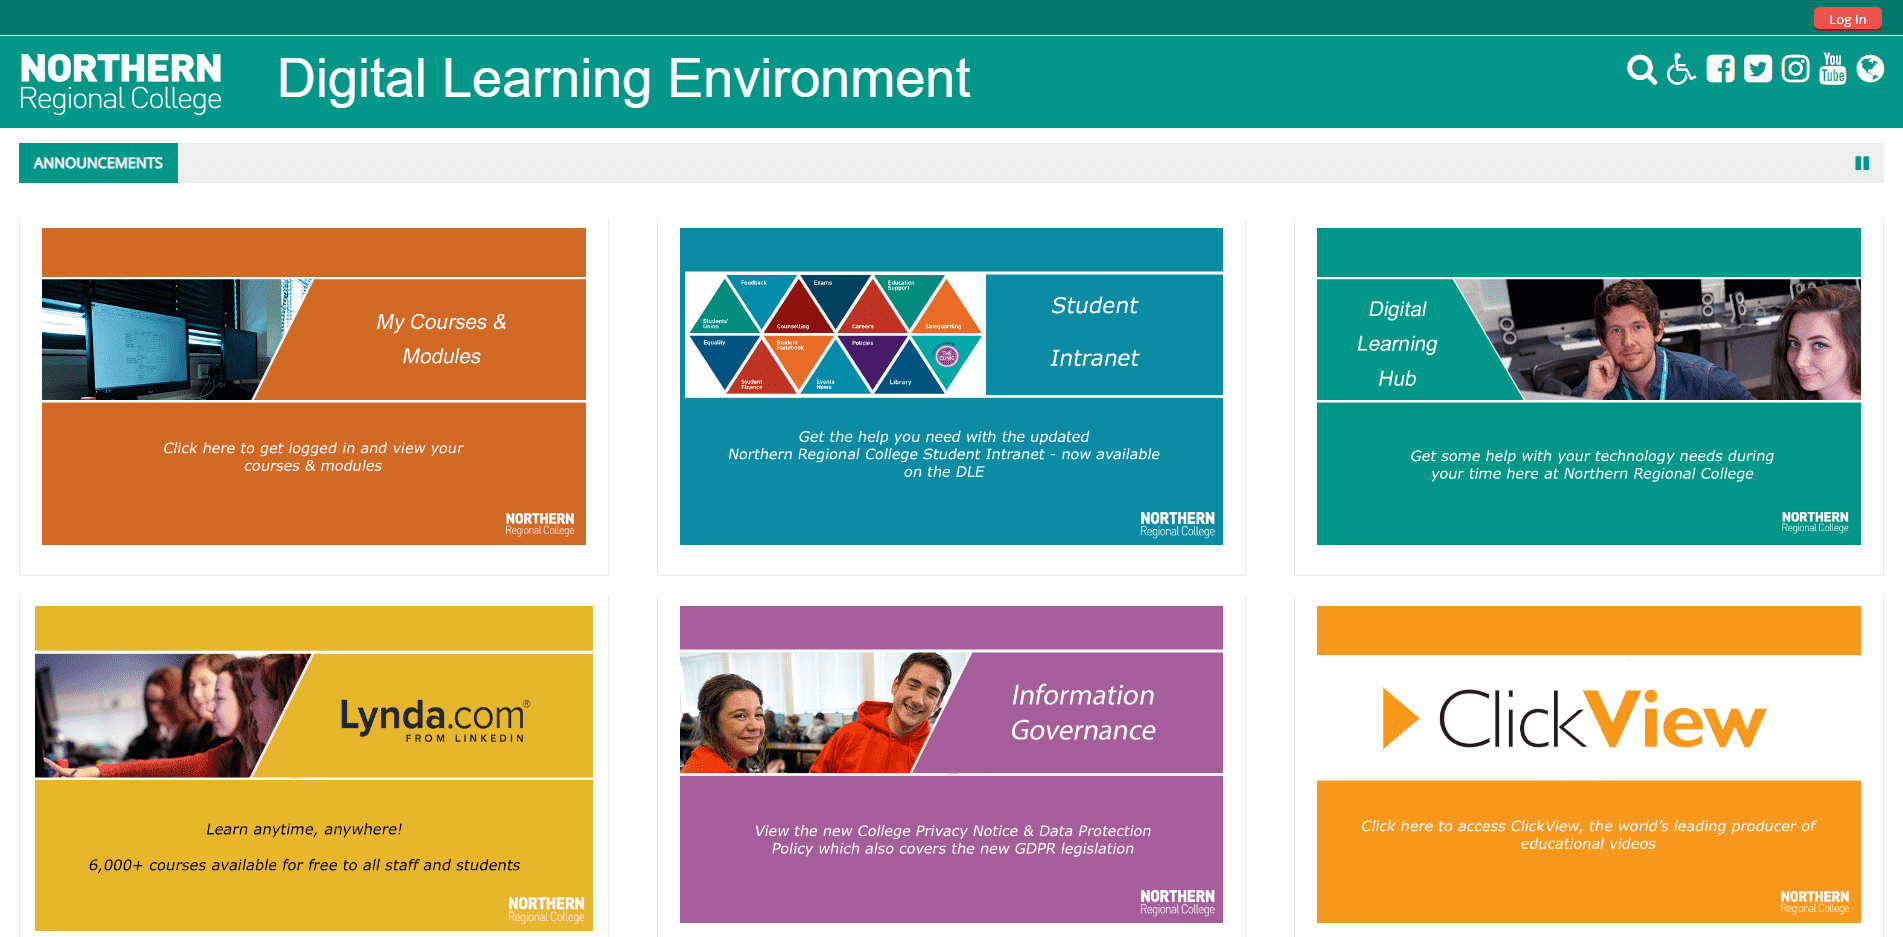Click 'View the new College Privacy Notice' text
The width and height of the screenshot is (1903, 937).
coord(953,840)
